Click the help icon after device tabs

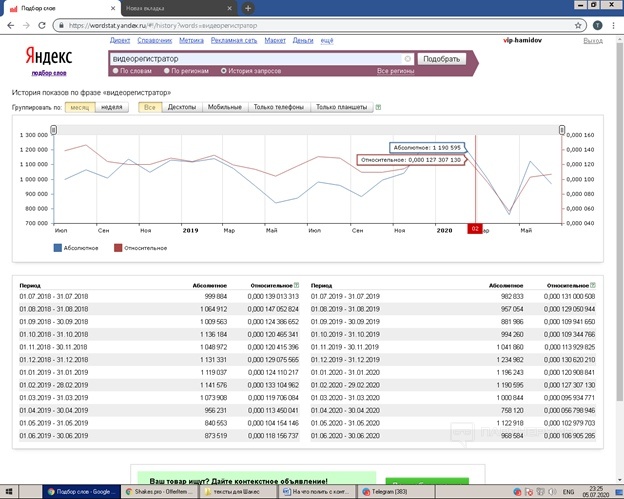[378, 106]
